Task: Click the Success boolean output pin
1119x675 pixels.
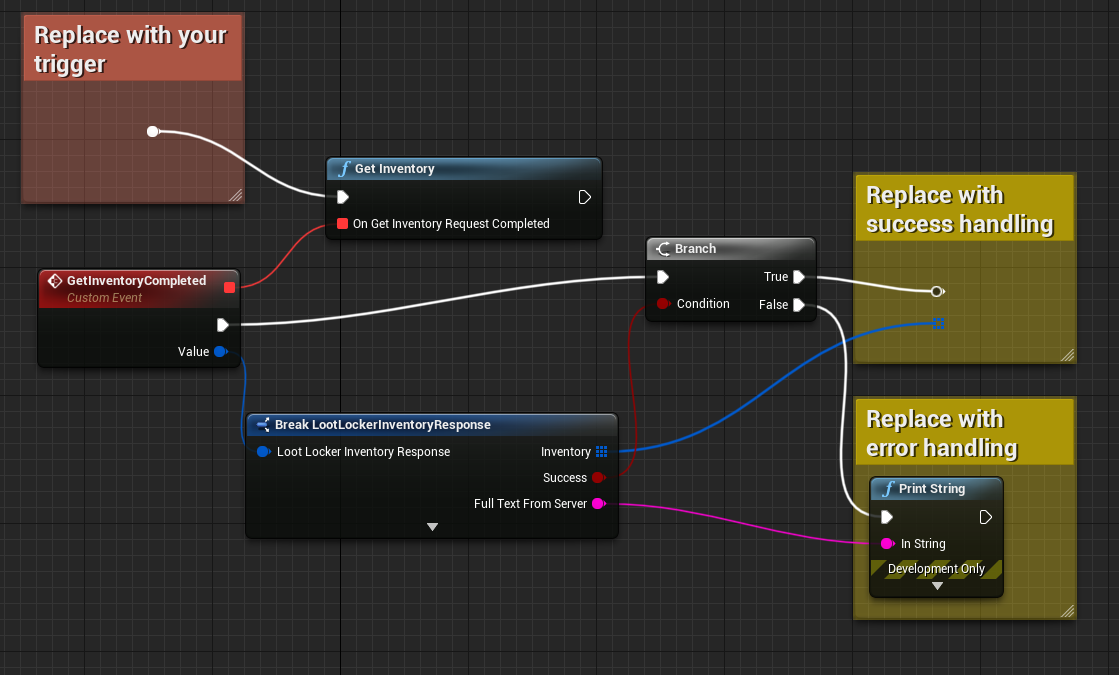Action: (598, 478)
